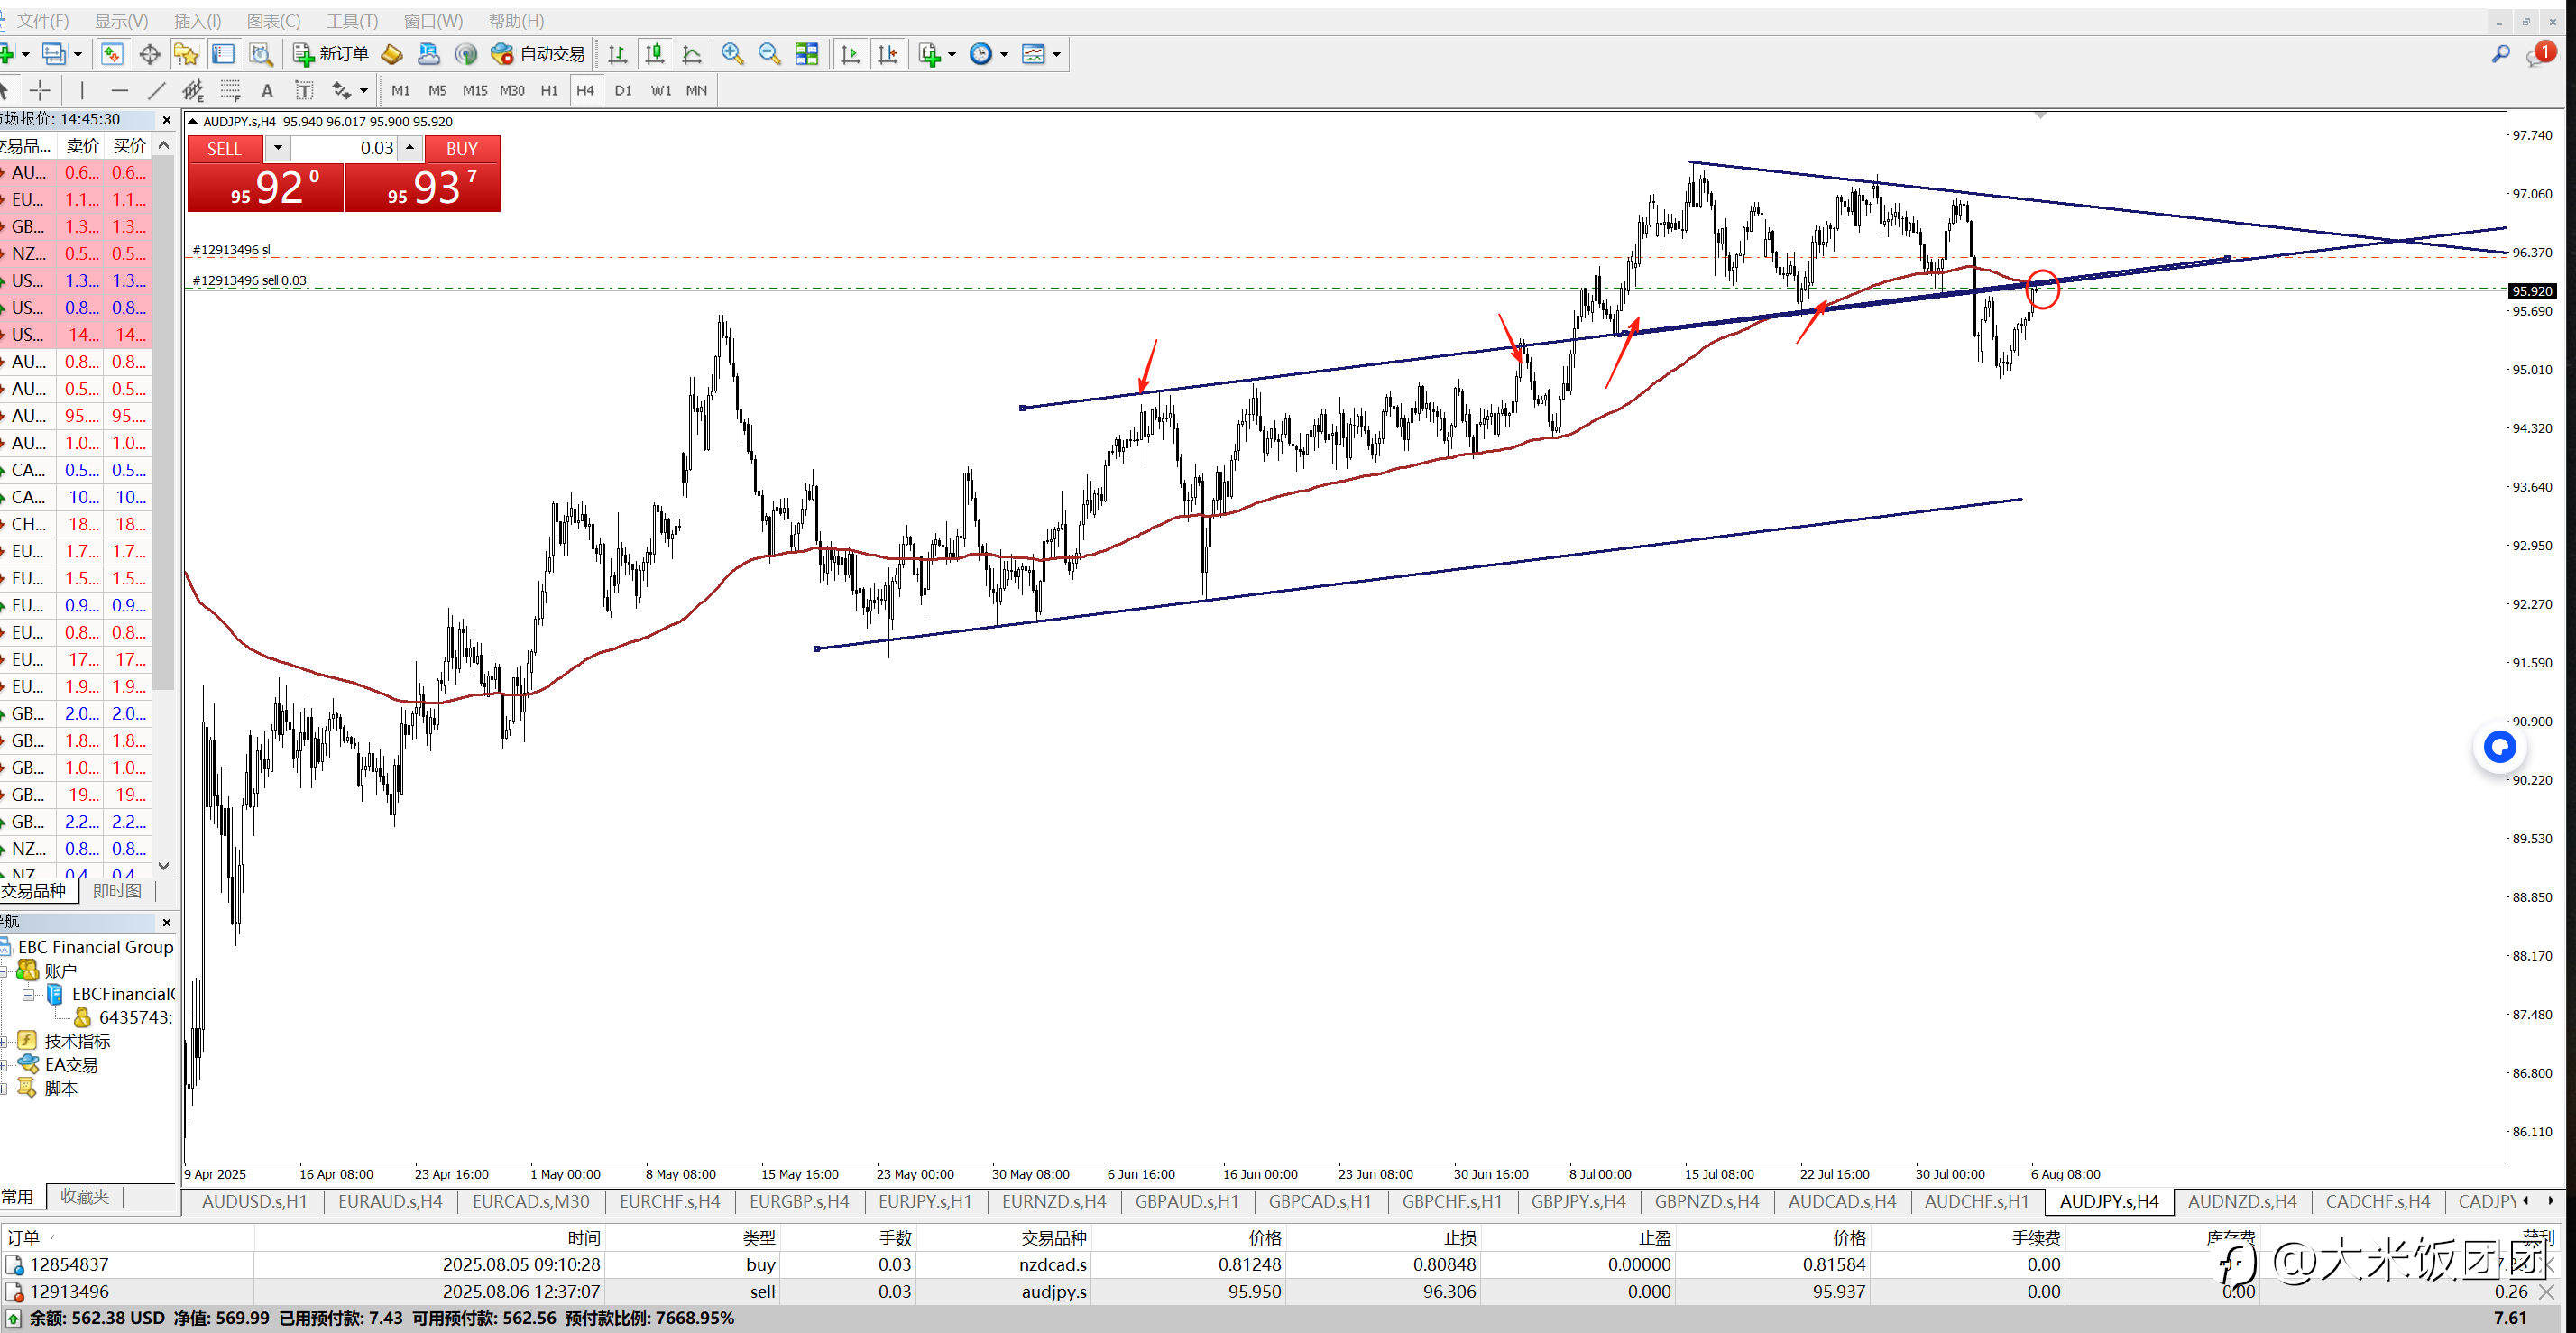
Task: Click the Zoom Out magnifier icon
Action: pyautogui.click(x=769, y=54)
